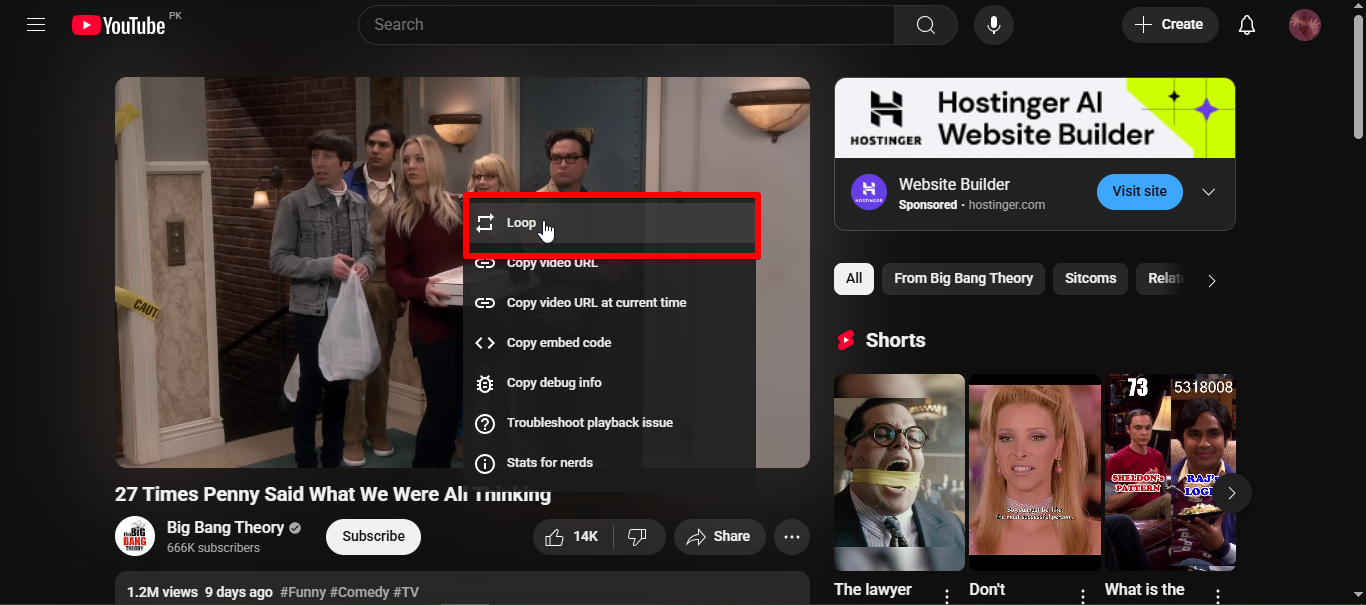
Task: Select the All filter chip
Action: coord(853,279)
